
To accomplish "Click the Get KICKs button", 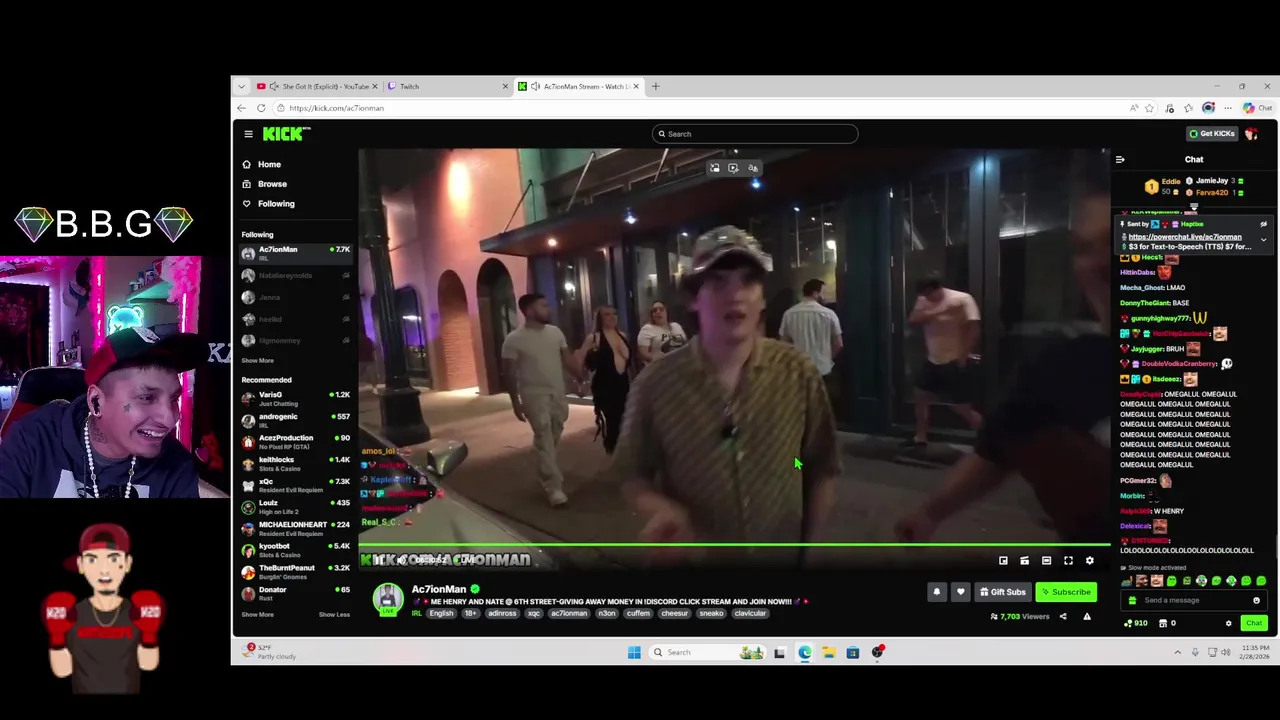I will 1212,134.
